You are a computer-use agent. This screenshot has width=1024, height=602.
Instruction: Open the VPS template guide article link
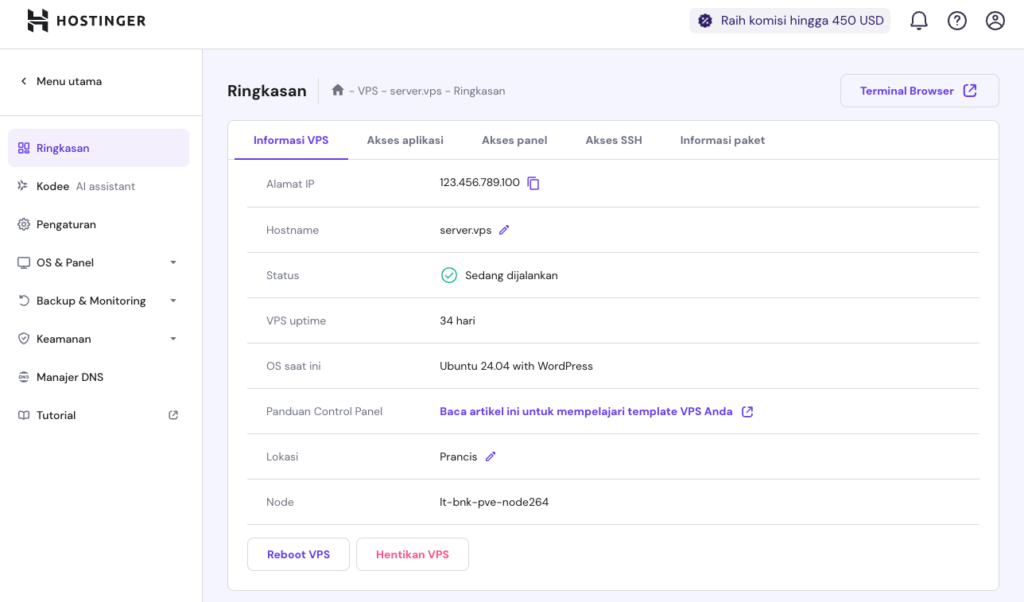click(585, 411)
